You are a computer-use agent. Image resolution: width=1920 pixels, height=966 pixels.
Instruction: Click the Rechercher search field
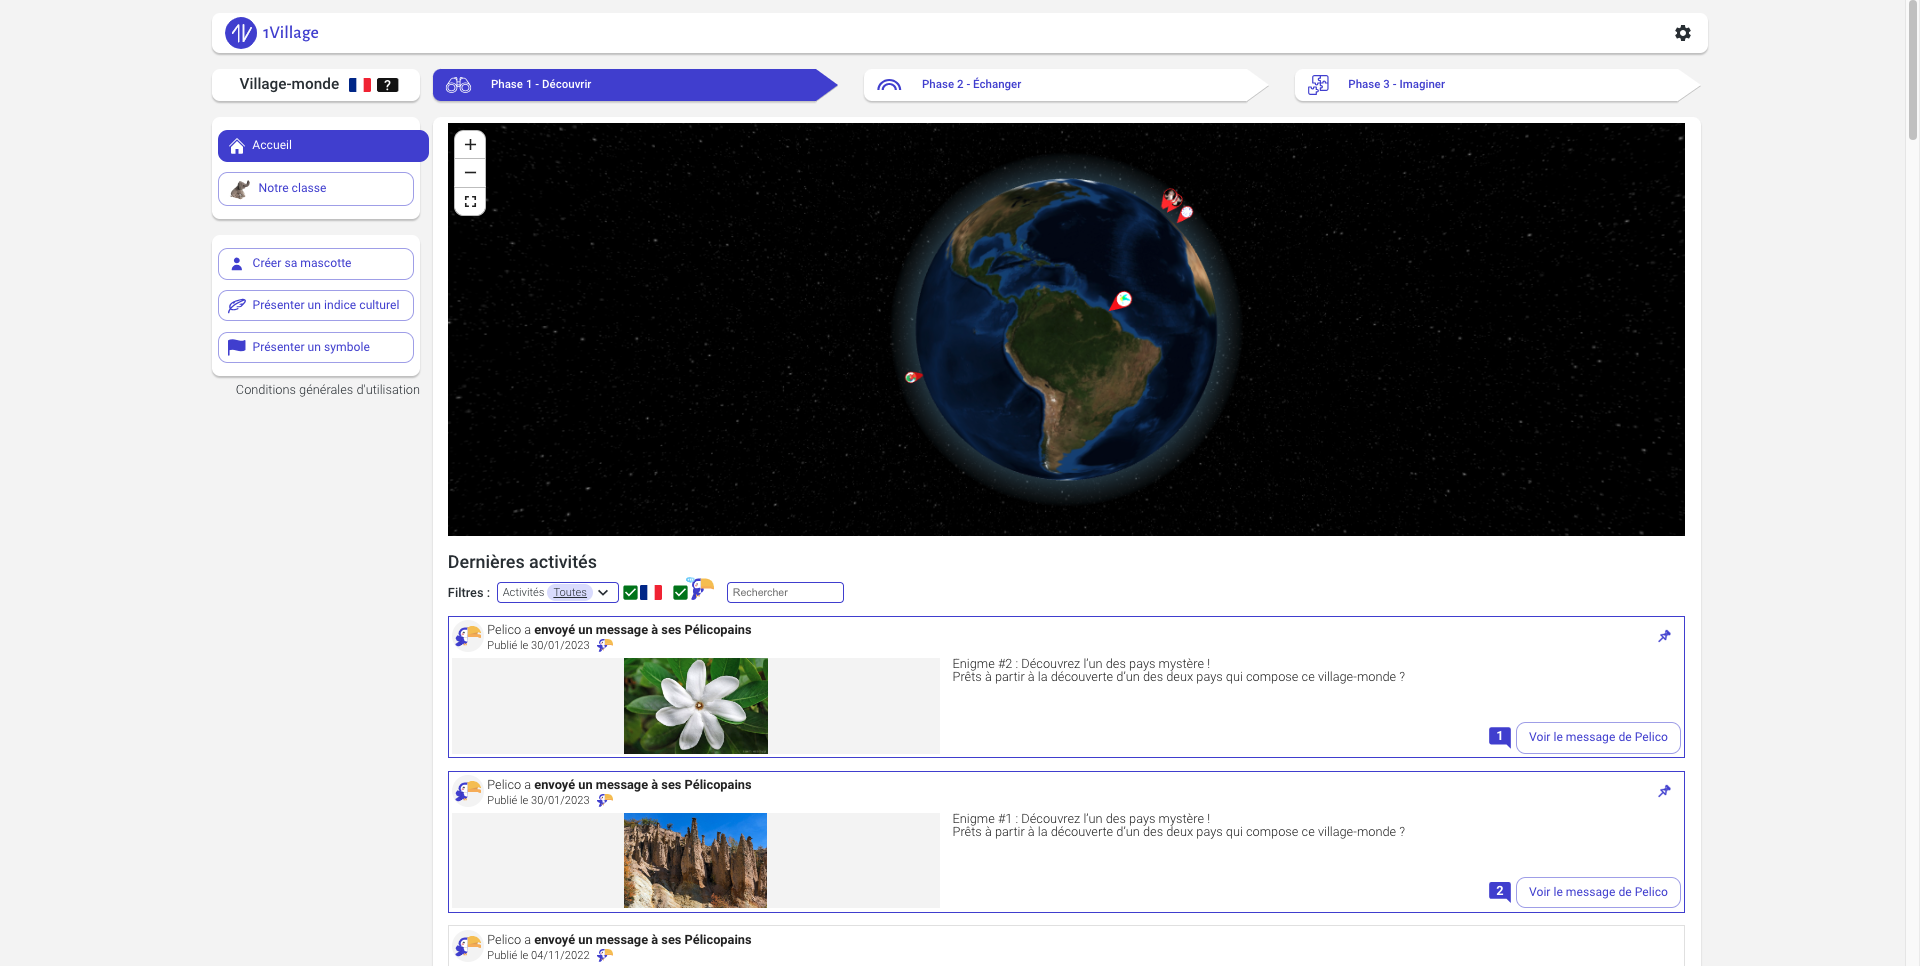click(785, 593)
